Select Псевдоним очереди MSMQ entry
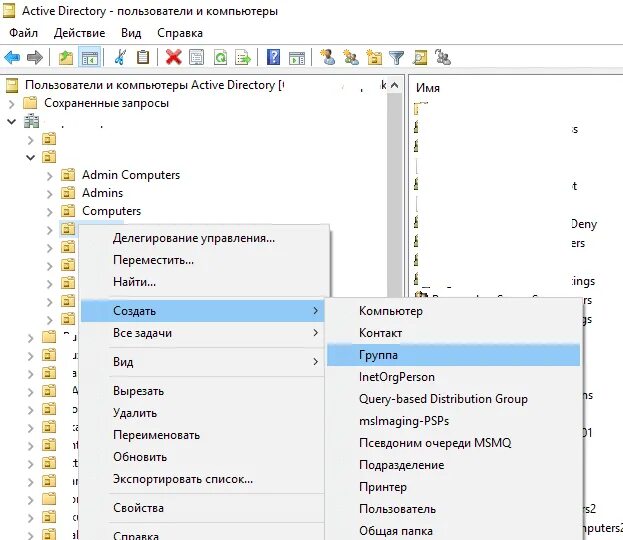 (x=453, y=443)
